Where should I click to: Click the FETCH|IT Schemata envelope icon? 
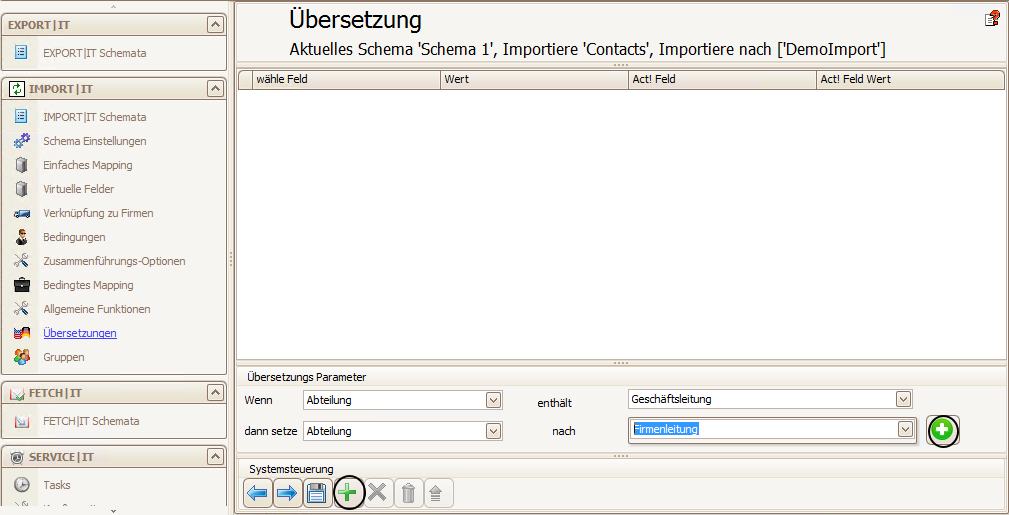tap(22, 421)
